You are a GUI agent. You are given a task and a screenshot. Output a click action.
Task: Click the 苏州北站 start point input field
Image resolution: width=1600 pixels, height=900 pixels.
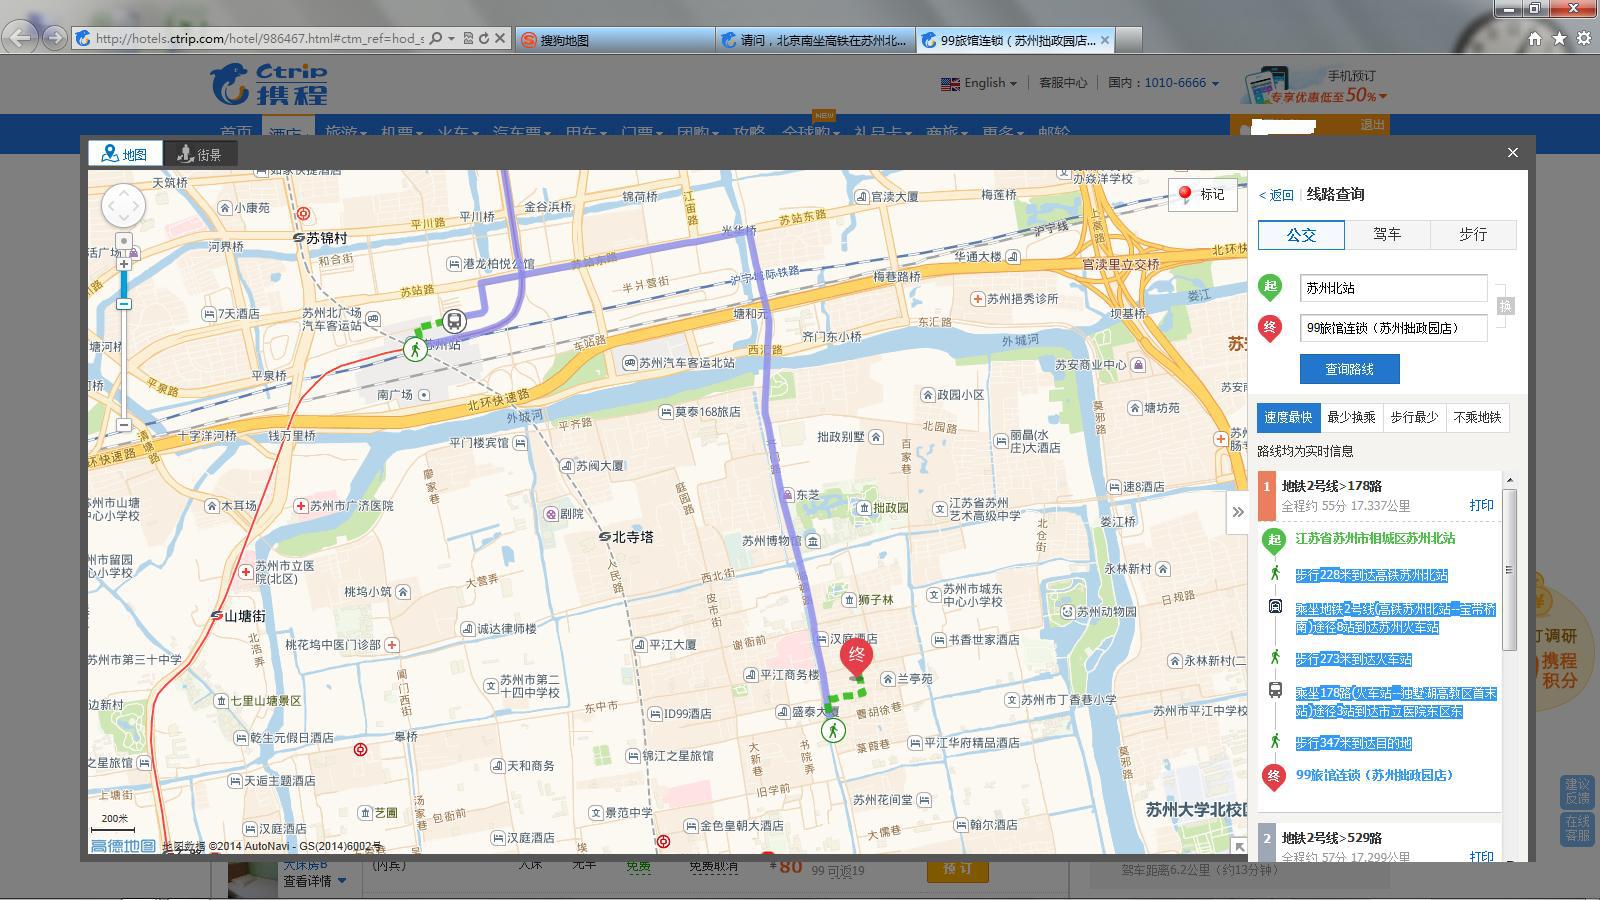pyautogui.click(x=1393, y=288)
